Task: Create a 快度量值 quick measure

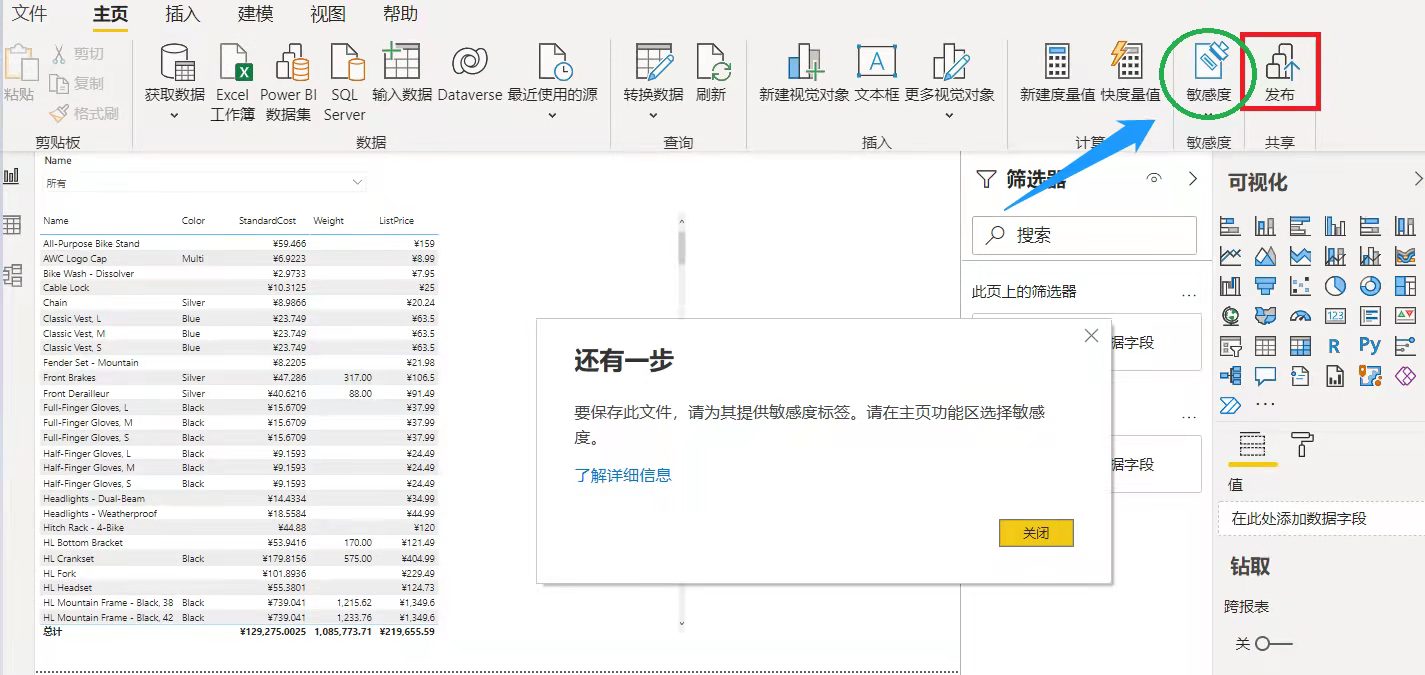Action: 1130,72
